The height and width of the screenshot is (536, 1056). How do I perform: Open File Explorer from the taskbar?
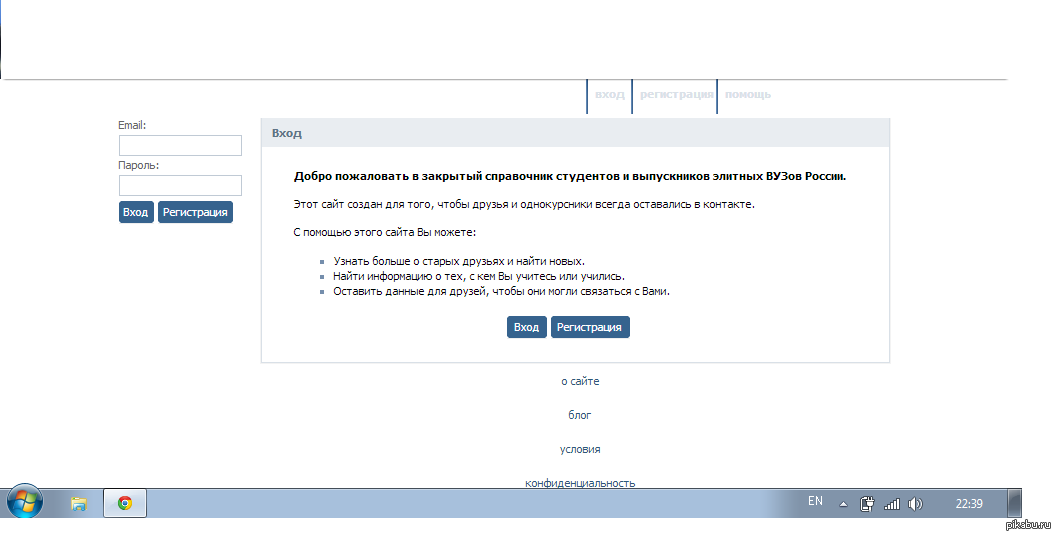79,503
